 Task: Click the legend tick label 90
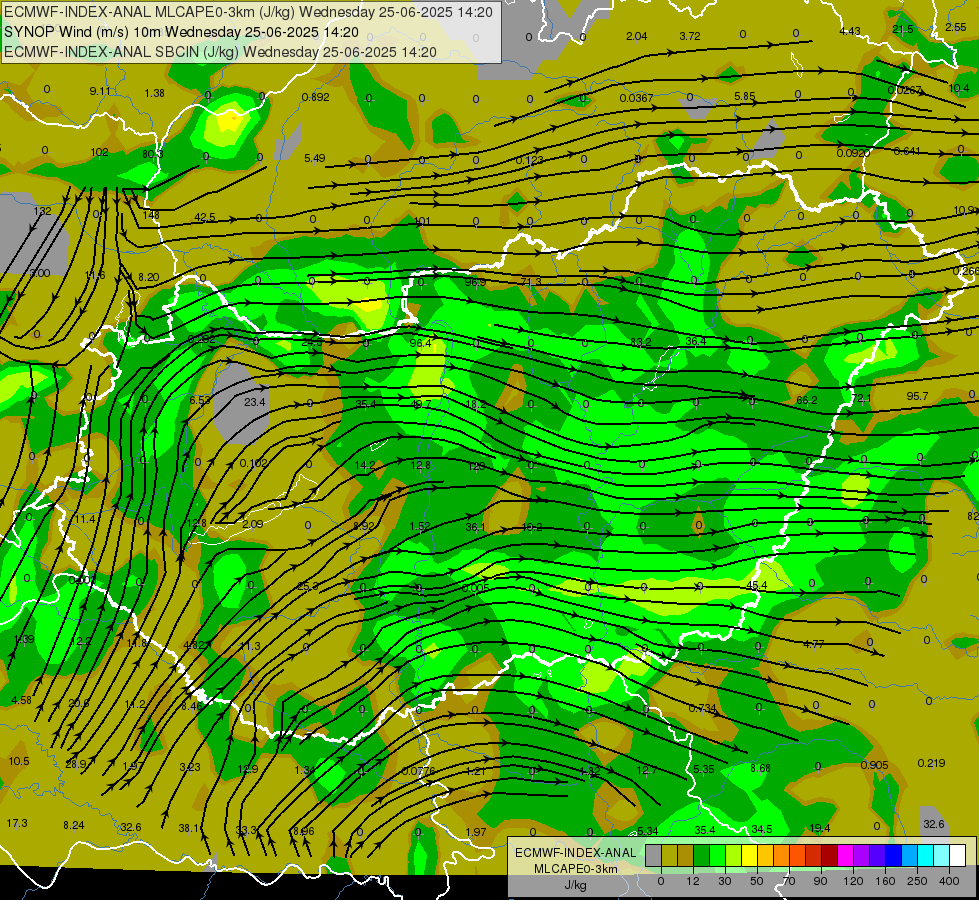click(820, 881)
